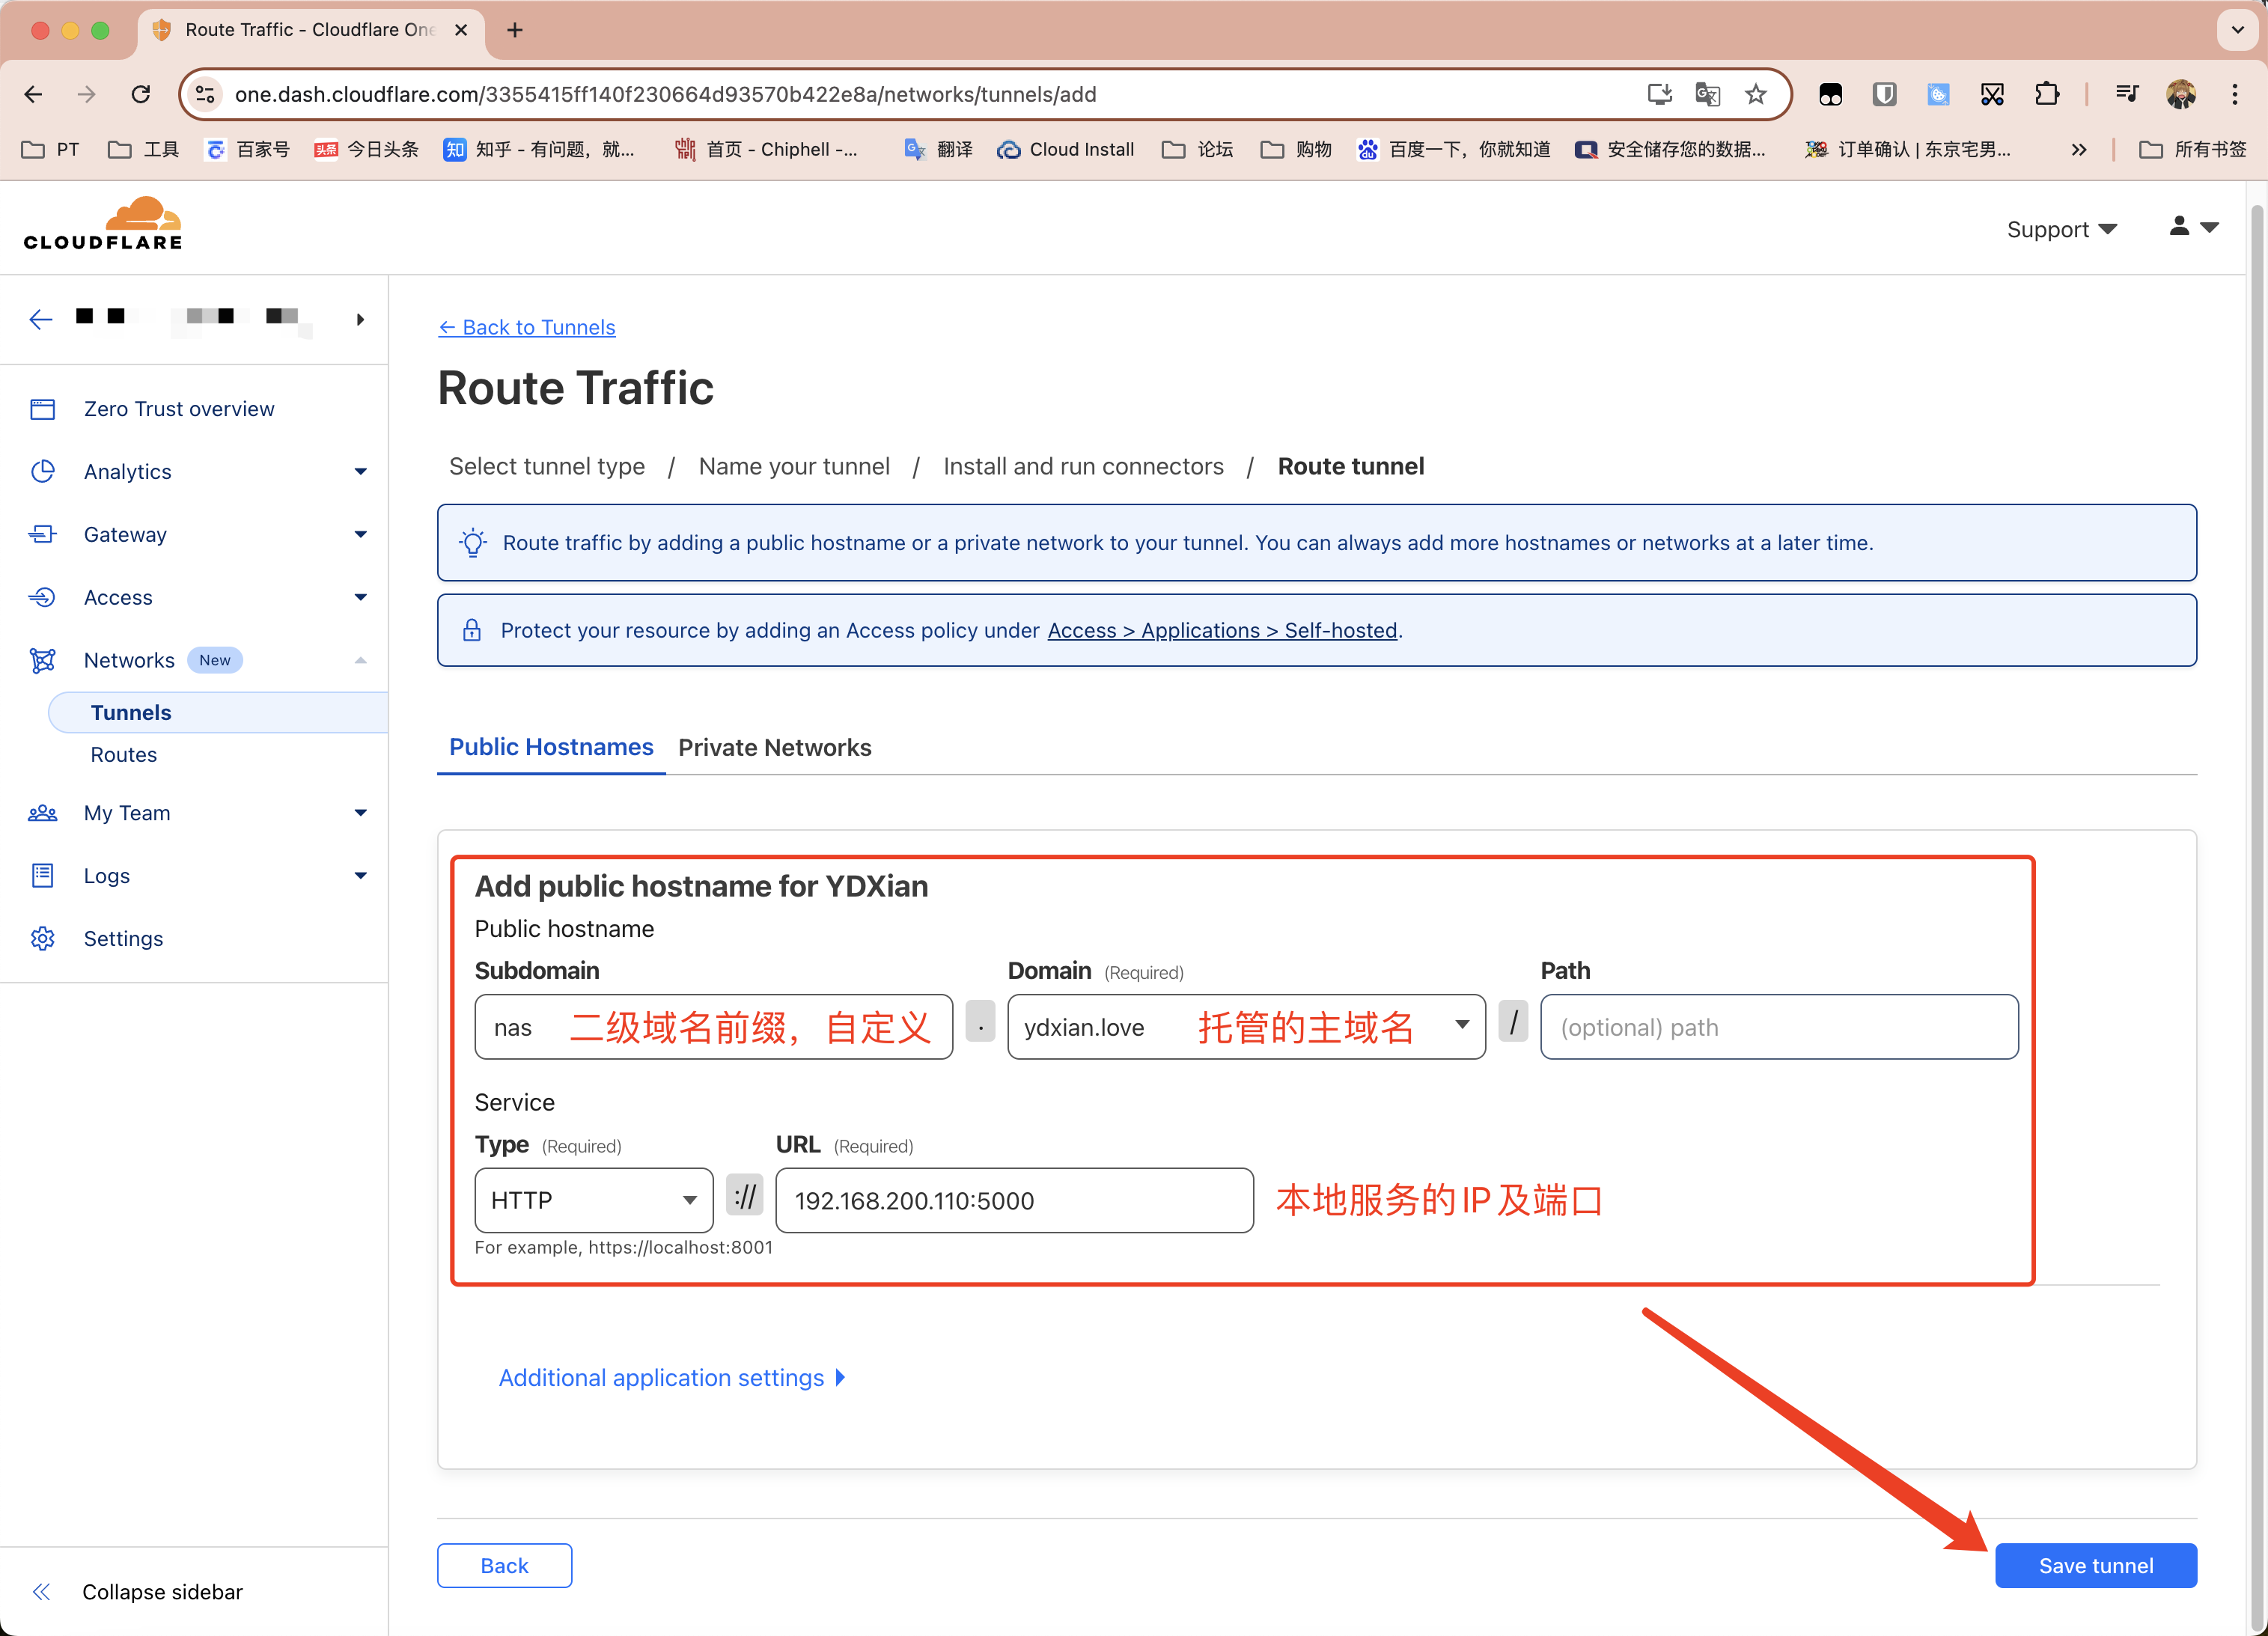Screen dimensions: 2268x1636
Task: Click the optional Path input field
Action: (1779, 1027)
